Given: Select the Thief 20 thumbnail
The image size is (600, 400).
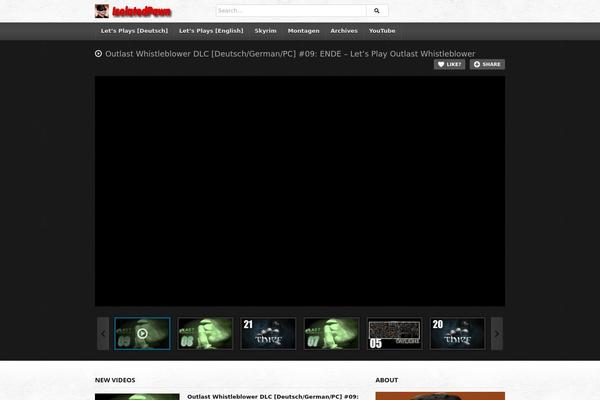Looking at the screenshot, I should tap(458, 333).
